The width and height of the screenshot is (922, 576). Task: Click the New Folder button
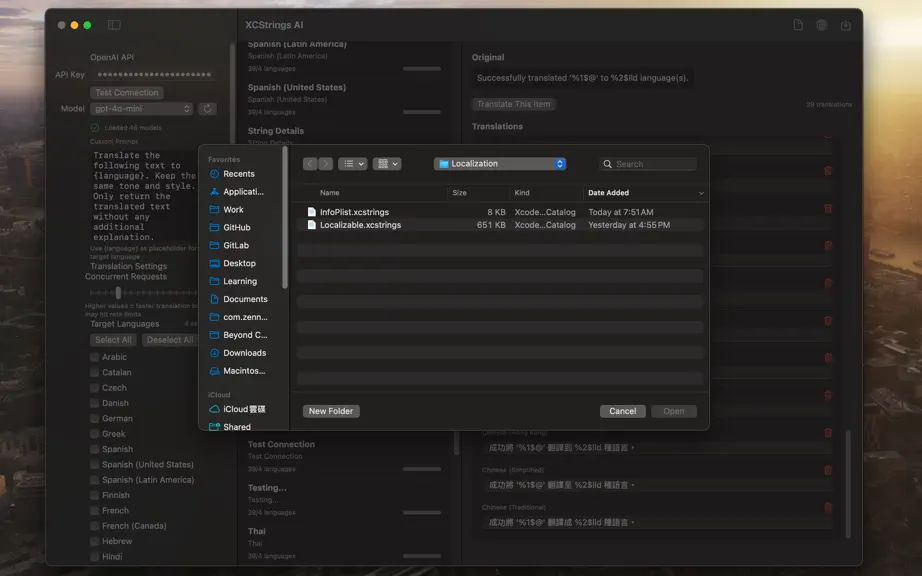pyautogui.click(x=331, y=411)
